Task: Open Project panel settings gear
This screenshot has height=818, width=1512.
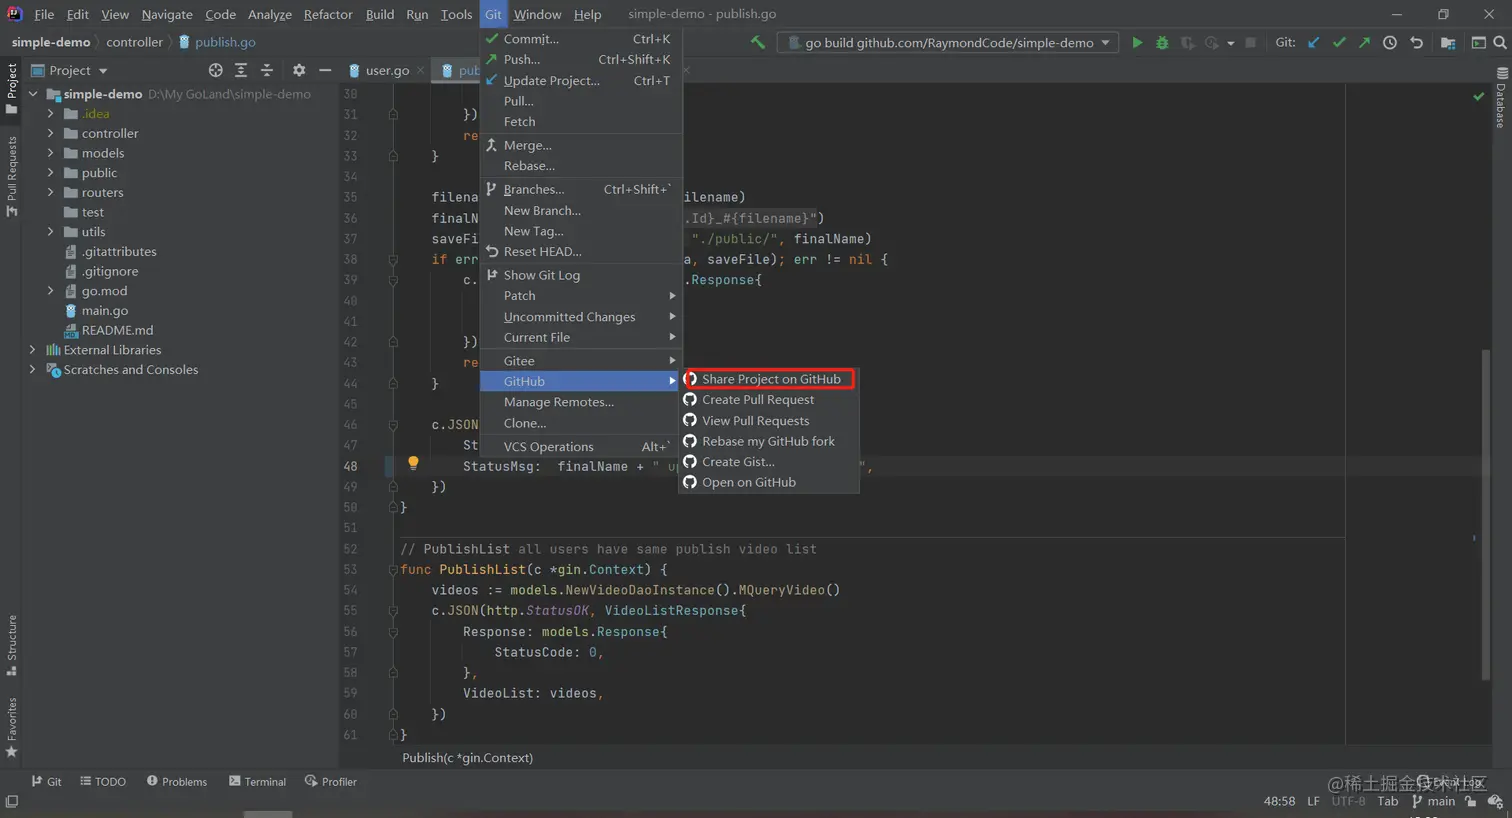Action: tap(299, 70)
